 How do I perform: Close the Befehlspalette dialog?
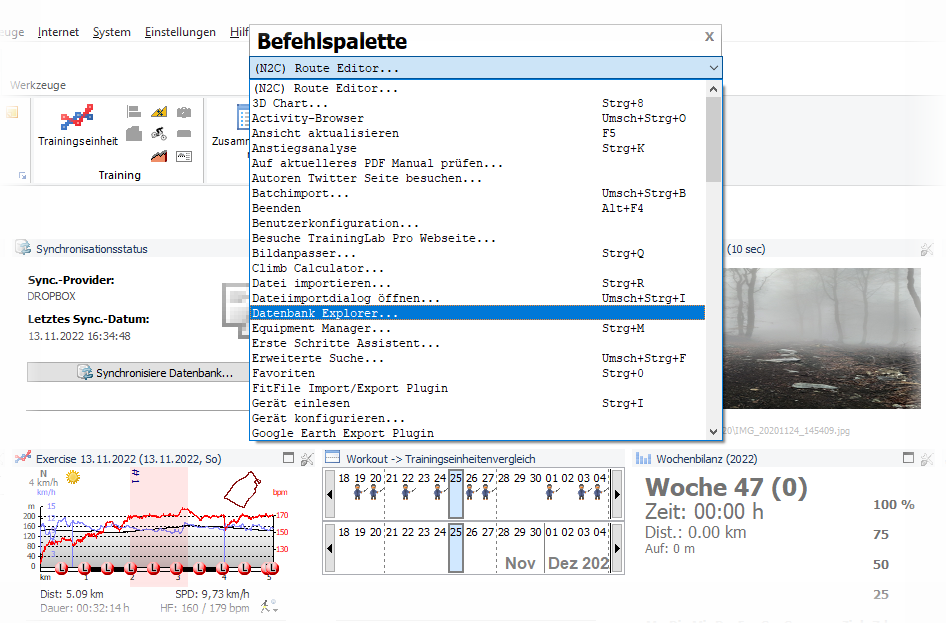pyautogui.click(x=710, y=36)
